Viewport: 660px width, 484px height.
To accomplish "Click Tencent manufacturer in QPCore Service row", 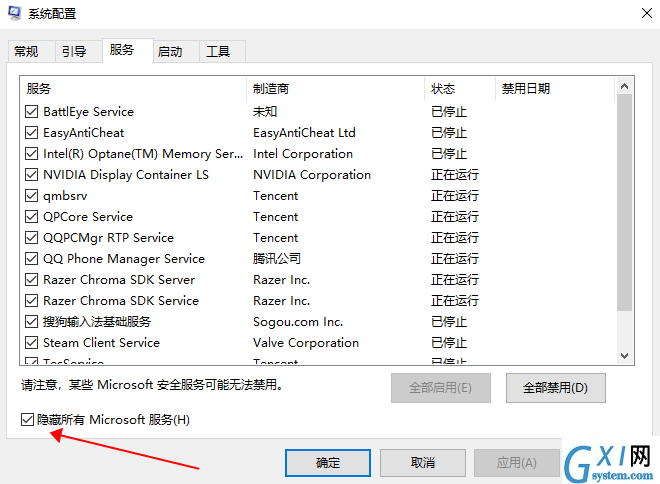I will tap(276, 217).
